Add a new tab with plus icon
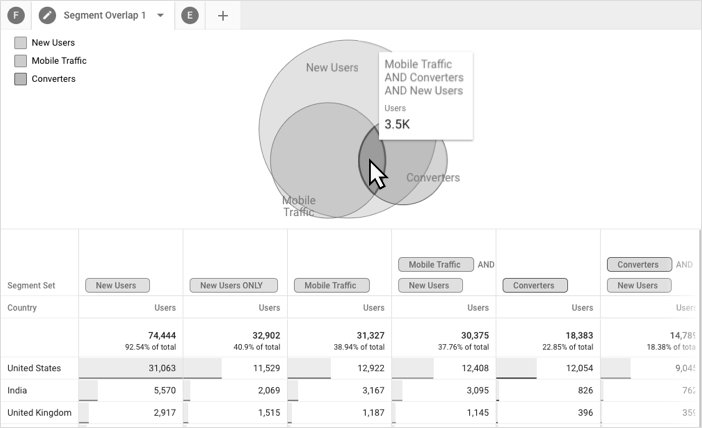Viewport: 702px width, 428px height. point(222,15)
